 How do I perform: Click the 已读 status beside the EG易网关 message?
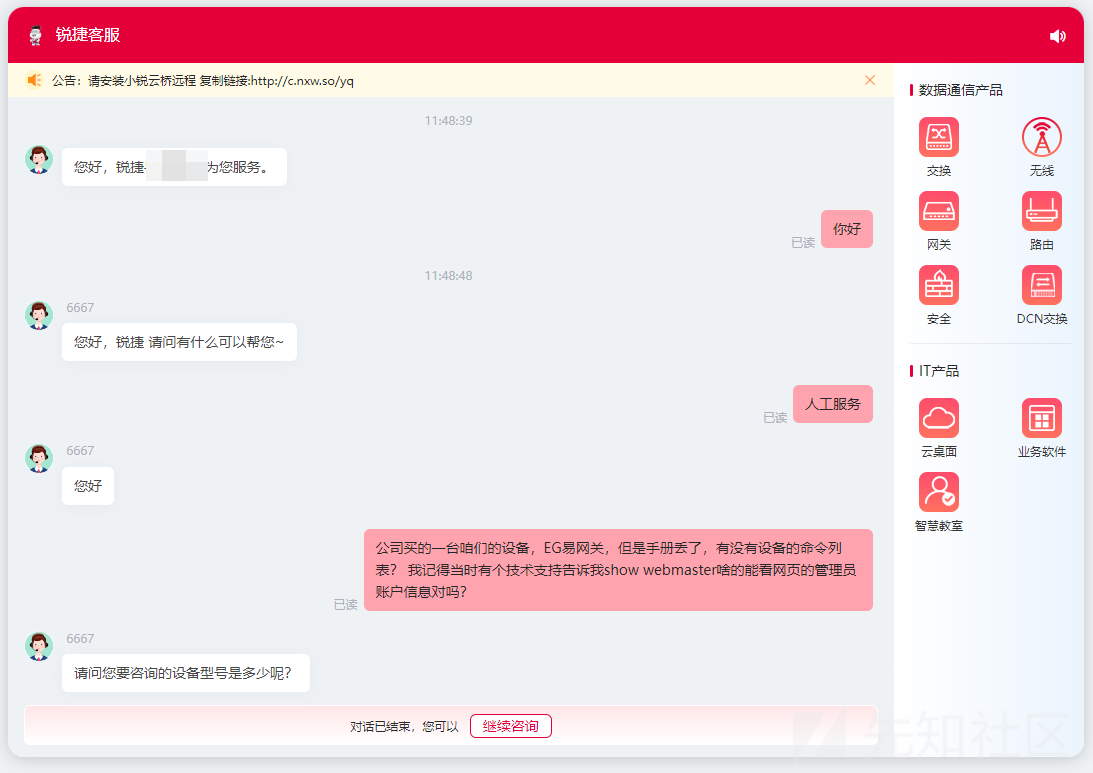point(346,604)
